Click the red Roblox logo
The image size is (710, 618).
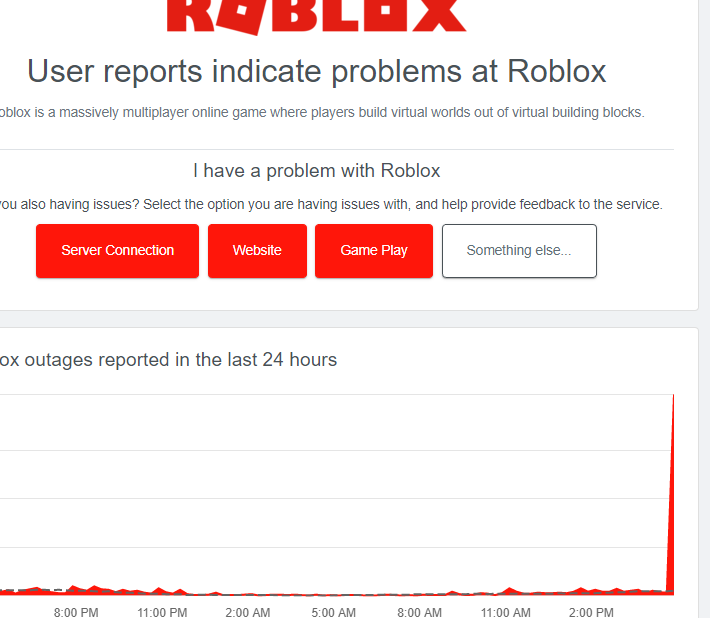[317, 16]
